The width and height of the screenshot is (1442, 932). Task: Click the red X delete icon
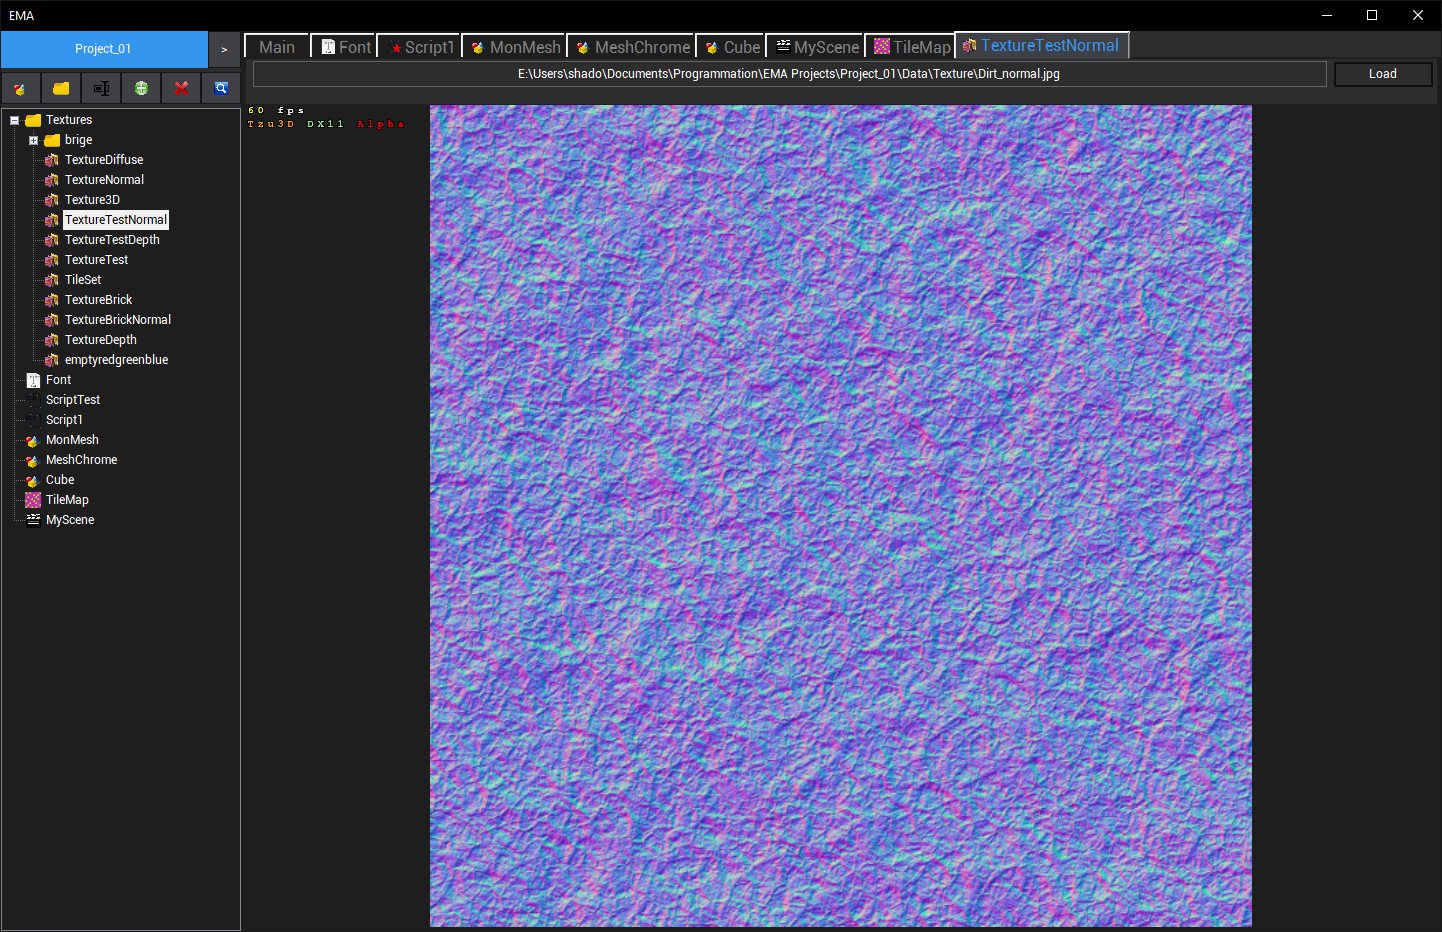click(181, 88)
